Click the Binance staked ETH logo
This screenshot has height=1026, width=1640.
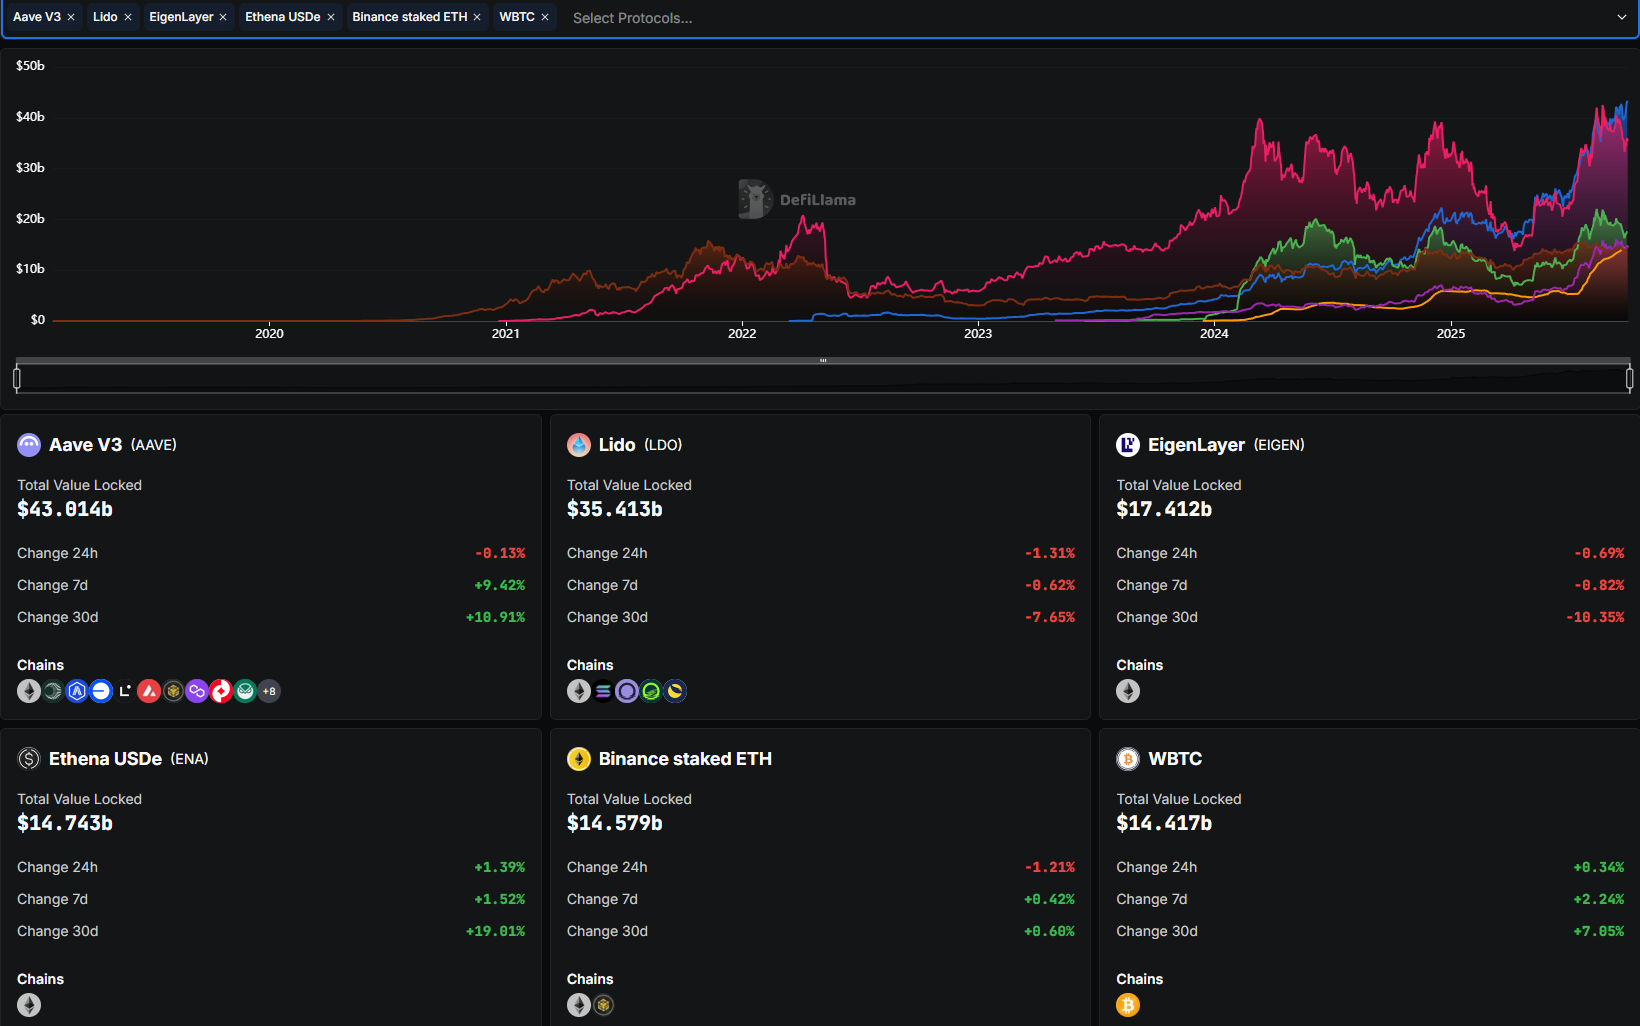(x=578, y=759)
